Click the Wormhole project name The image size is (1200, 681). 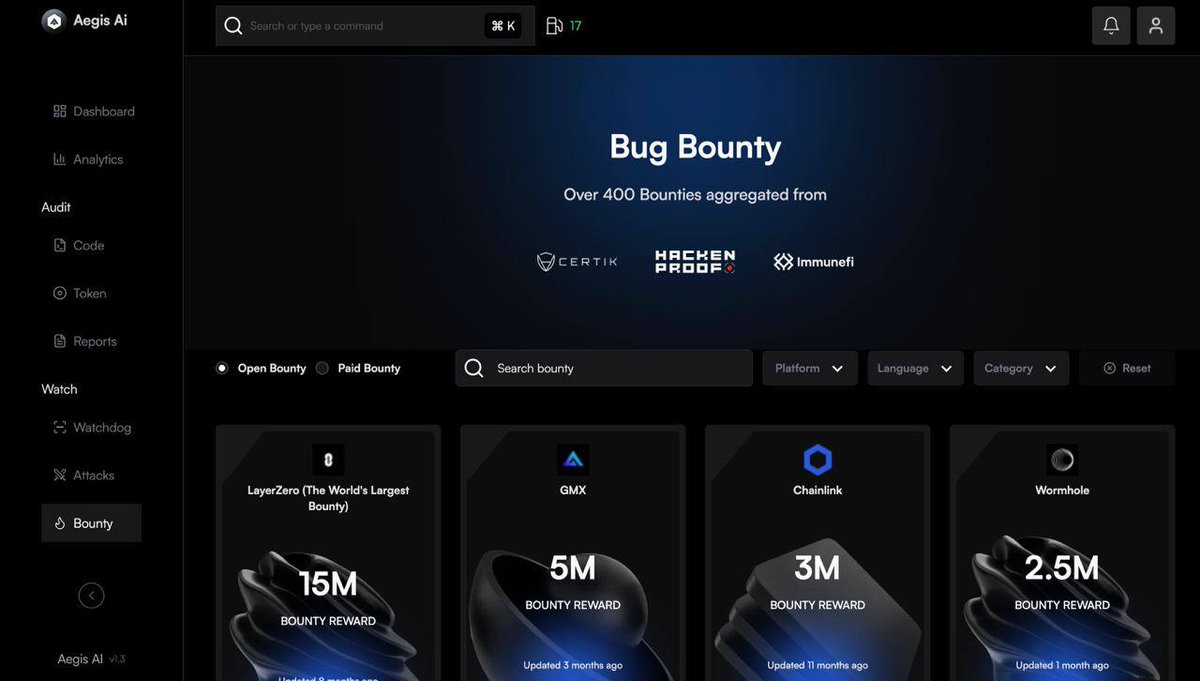point(1062,490)
